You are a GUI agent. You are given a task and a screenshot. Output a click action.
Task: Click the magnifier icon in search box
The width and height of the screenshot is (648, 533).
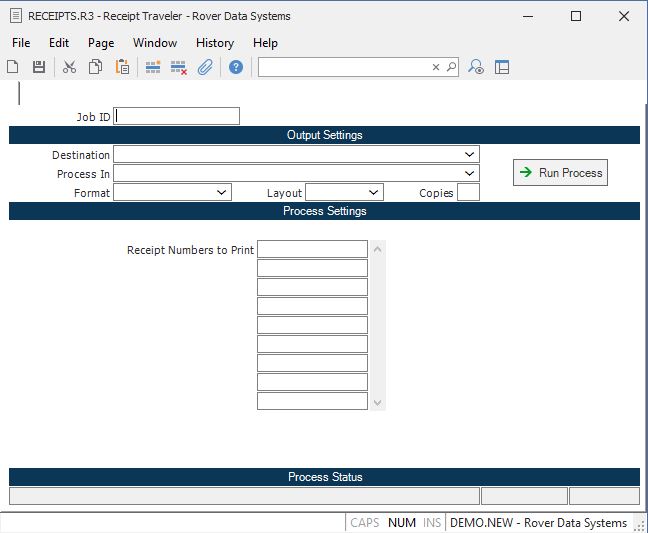point(451,67)
